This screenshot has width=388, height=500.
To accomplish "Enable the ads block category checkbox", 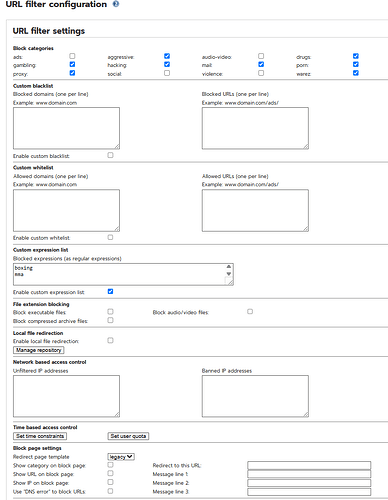I will 72,56.
